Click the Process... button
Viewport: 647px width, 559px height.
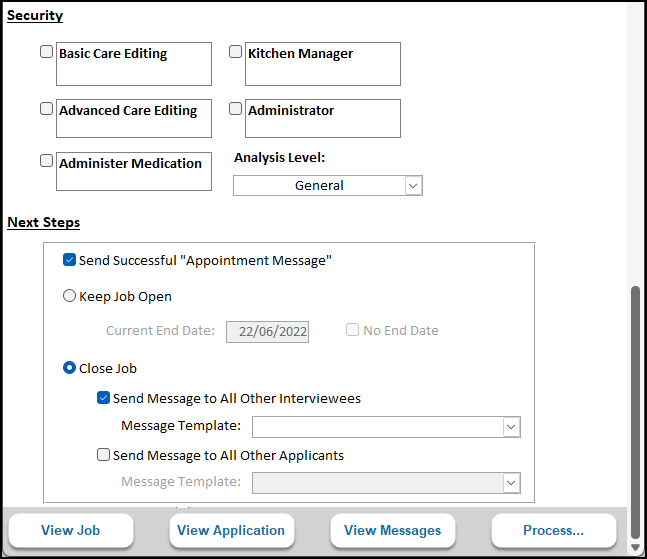(x=553, y=531)
